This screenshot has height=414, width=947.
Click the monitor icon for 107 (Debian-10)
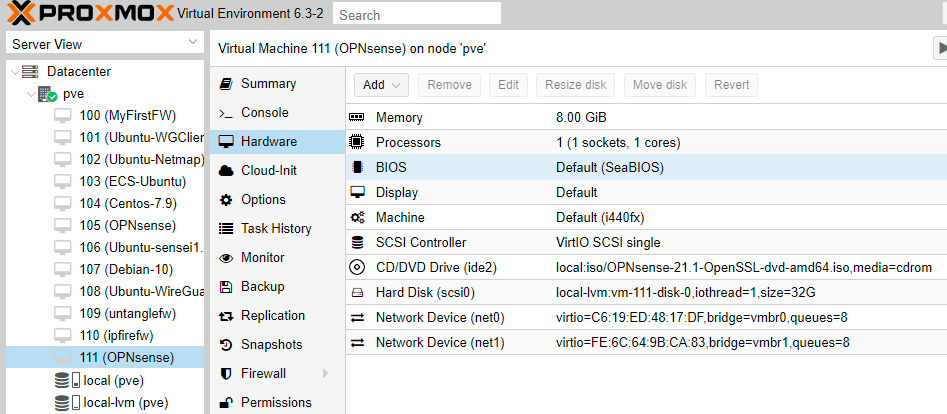click(63, 270)
